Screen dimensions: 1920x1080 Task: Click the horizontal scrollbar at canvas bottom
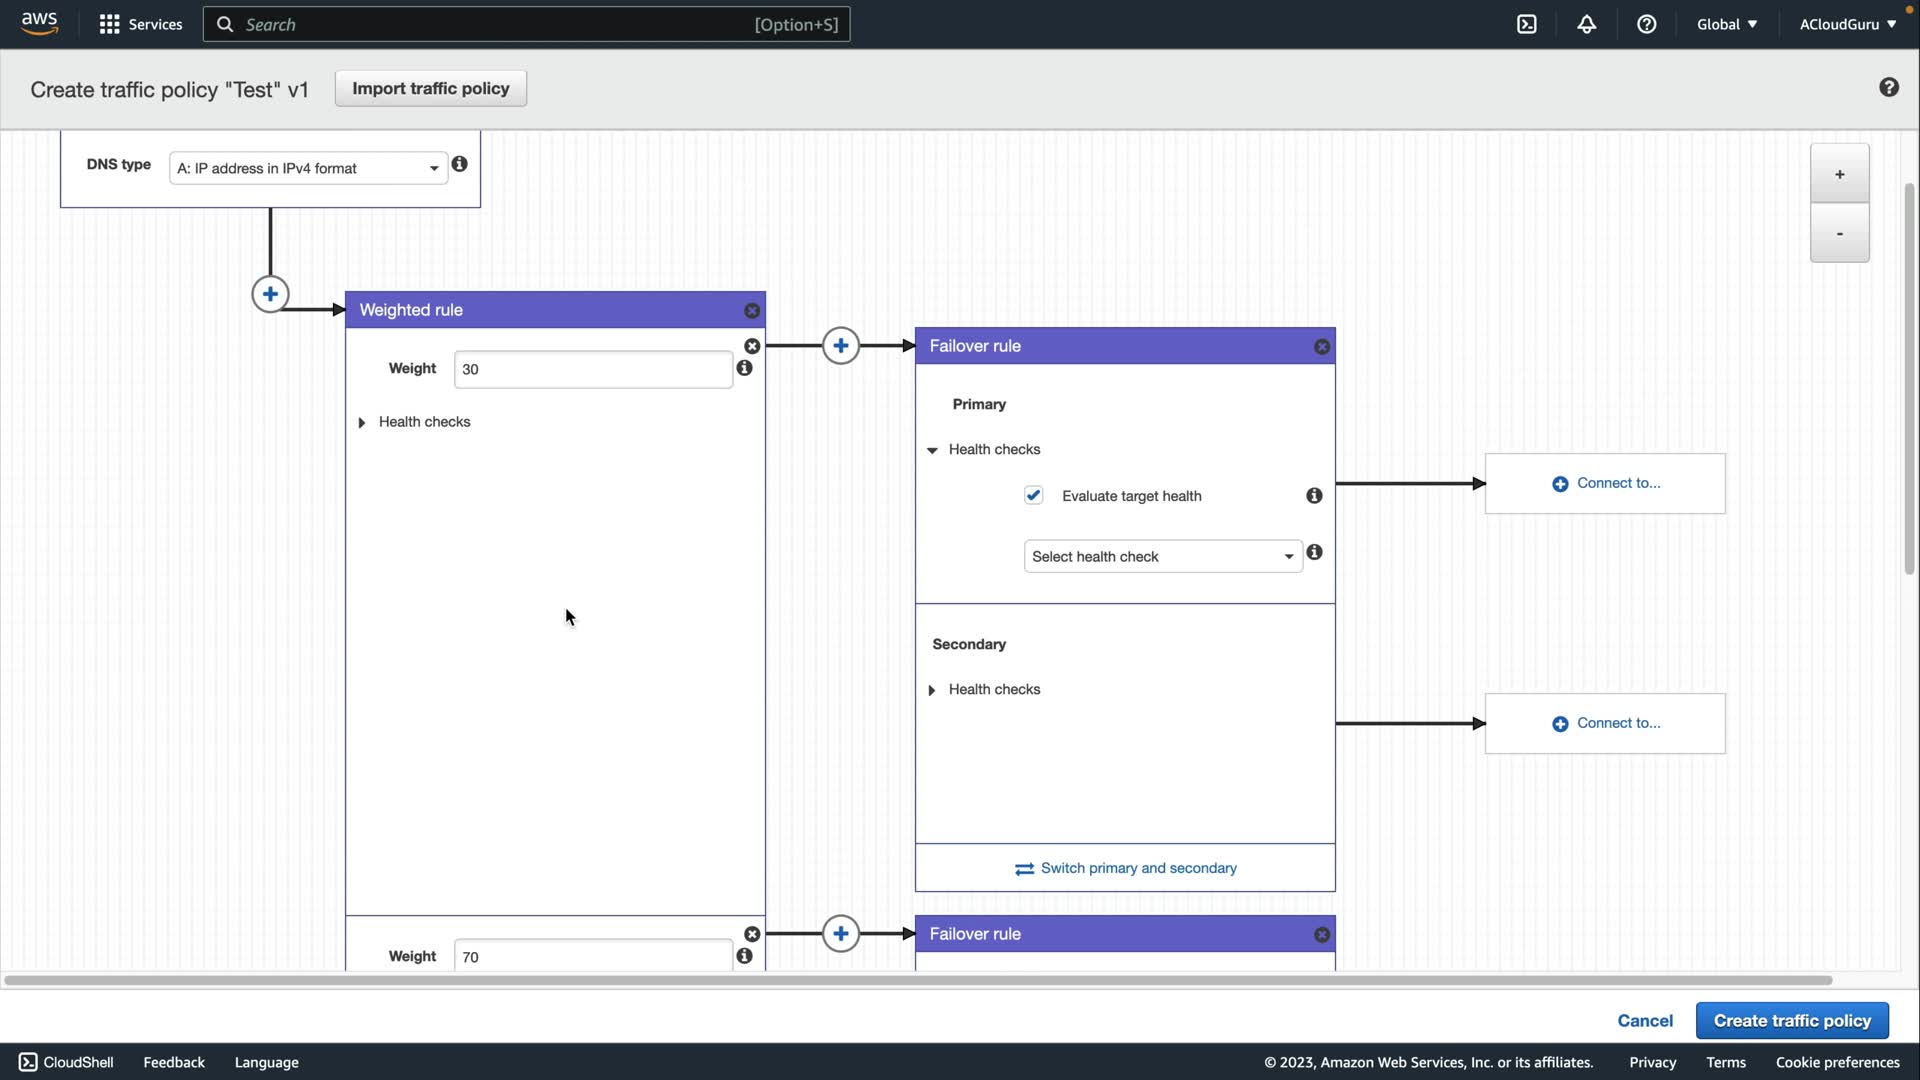click(x=918, y=980)
